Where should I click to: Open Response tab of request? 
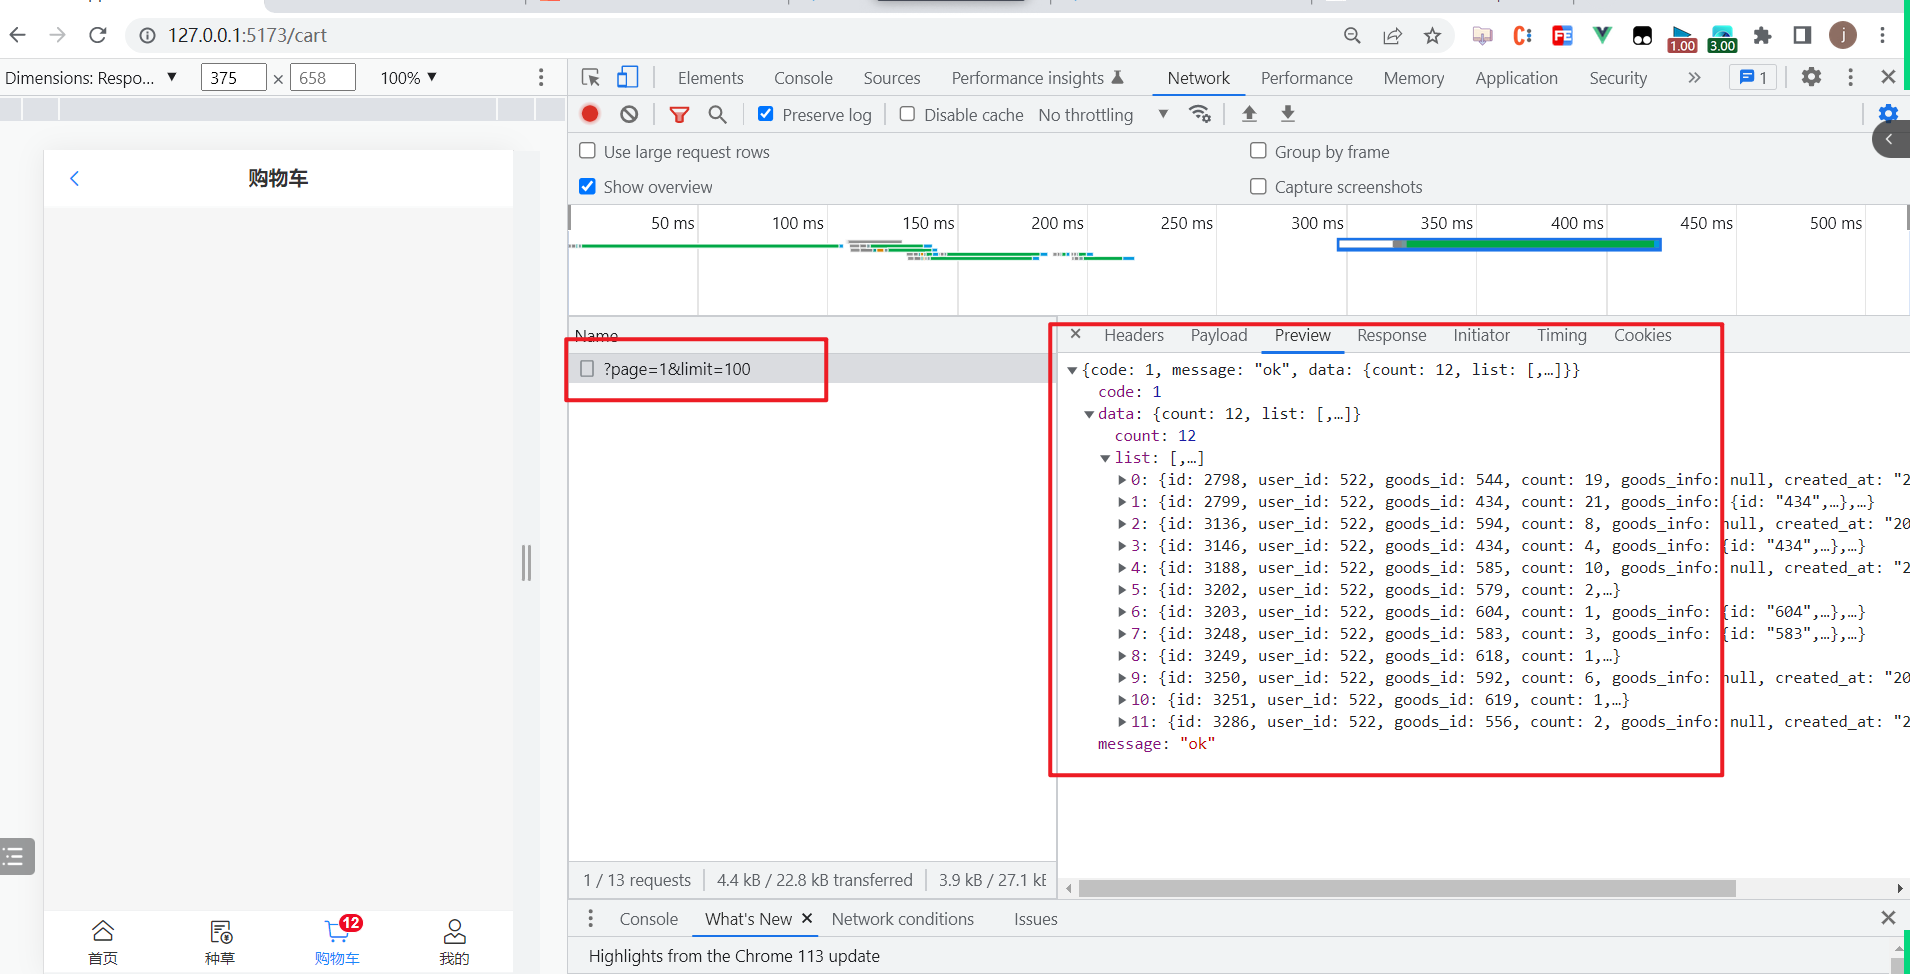coord(1391,335)
